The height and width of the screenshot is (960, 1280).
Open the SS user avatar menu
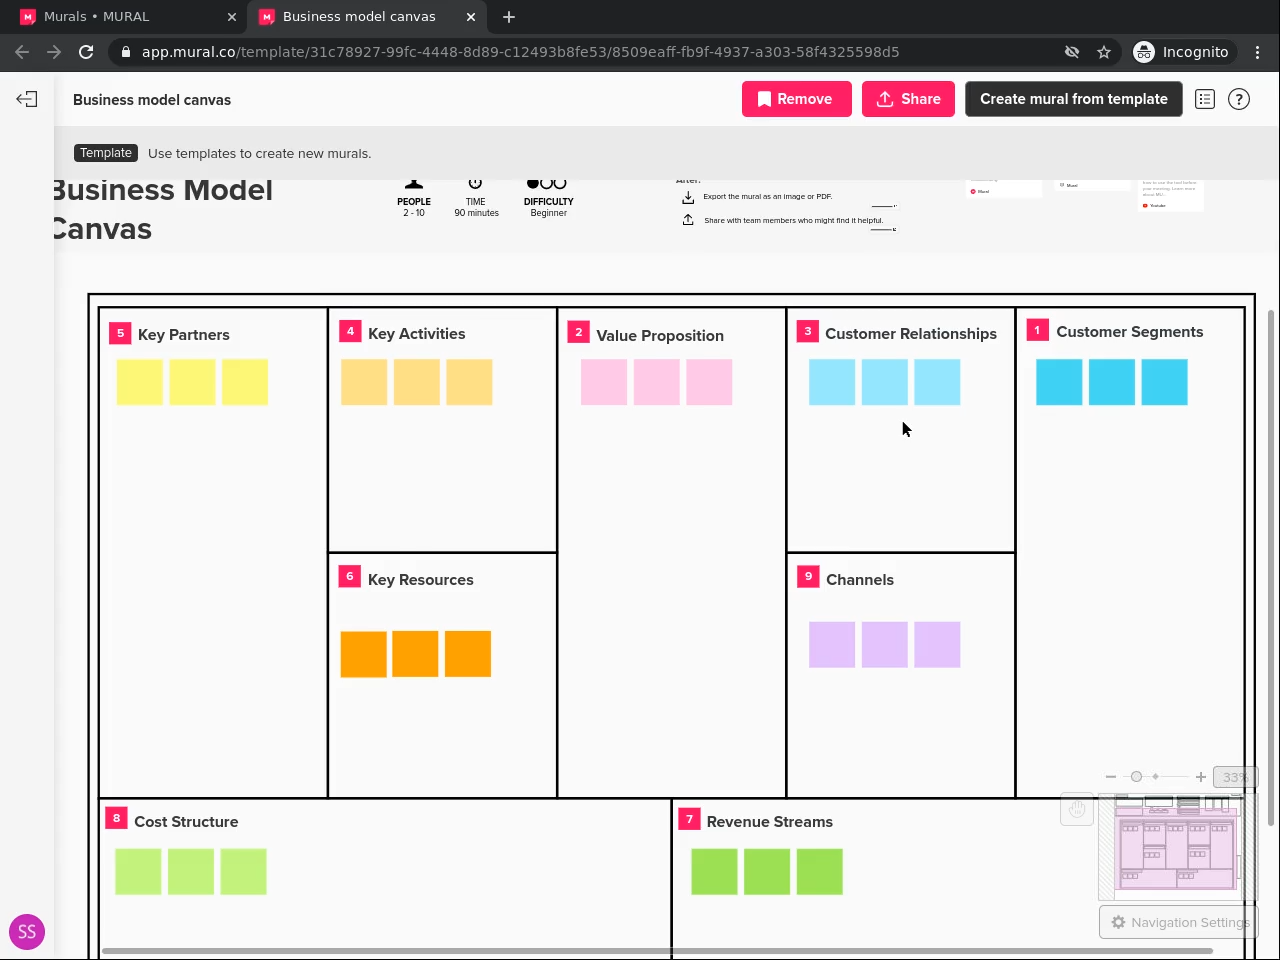pyautogui.click(x=27, y=932)
